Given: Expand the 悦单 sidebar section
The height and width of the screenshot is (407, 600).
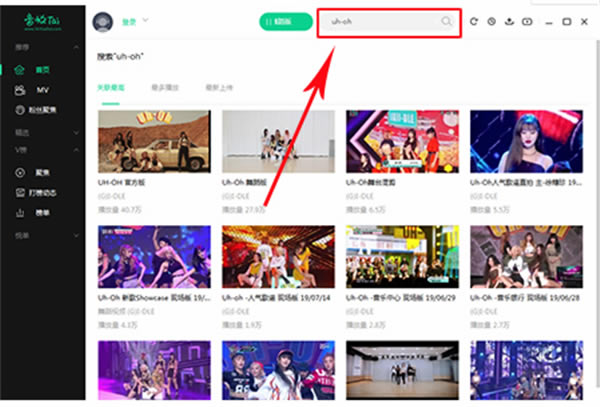Looking at the screenshot, I should (x=76, y=236).
